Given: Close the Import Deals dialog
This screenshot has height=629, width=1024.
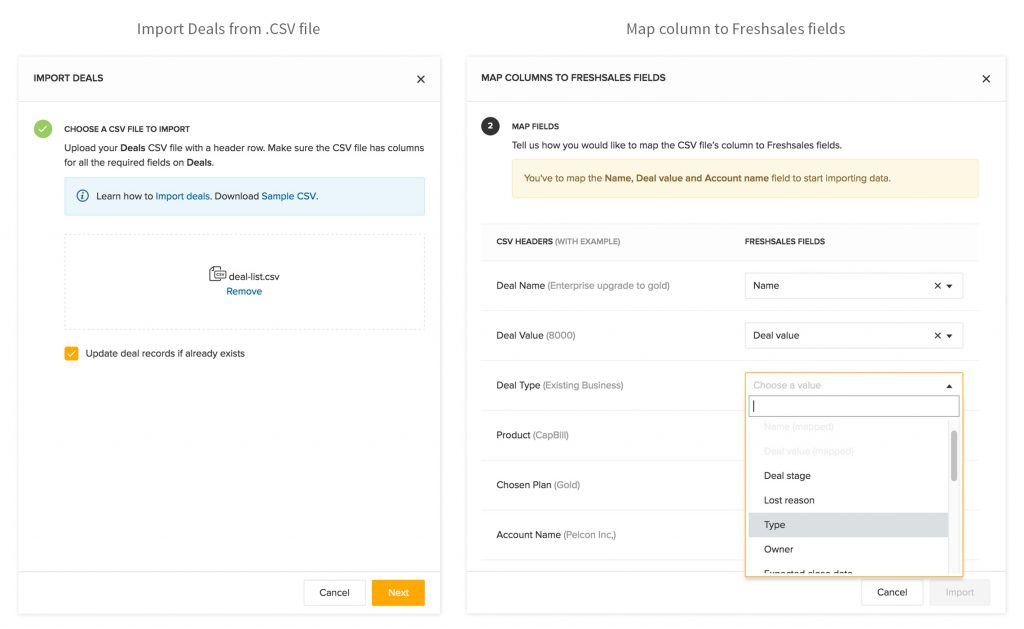Looking at the screenshot, I should (x=421, y=79).
